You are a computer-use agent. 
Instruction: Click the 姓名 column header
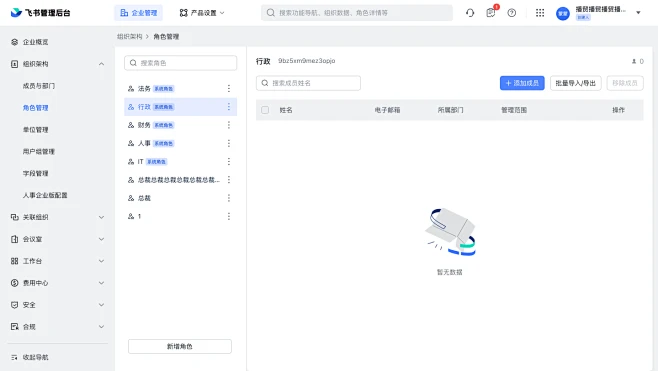coord(286,110)
